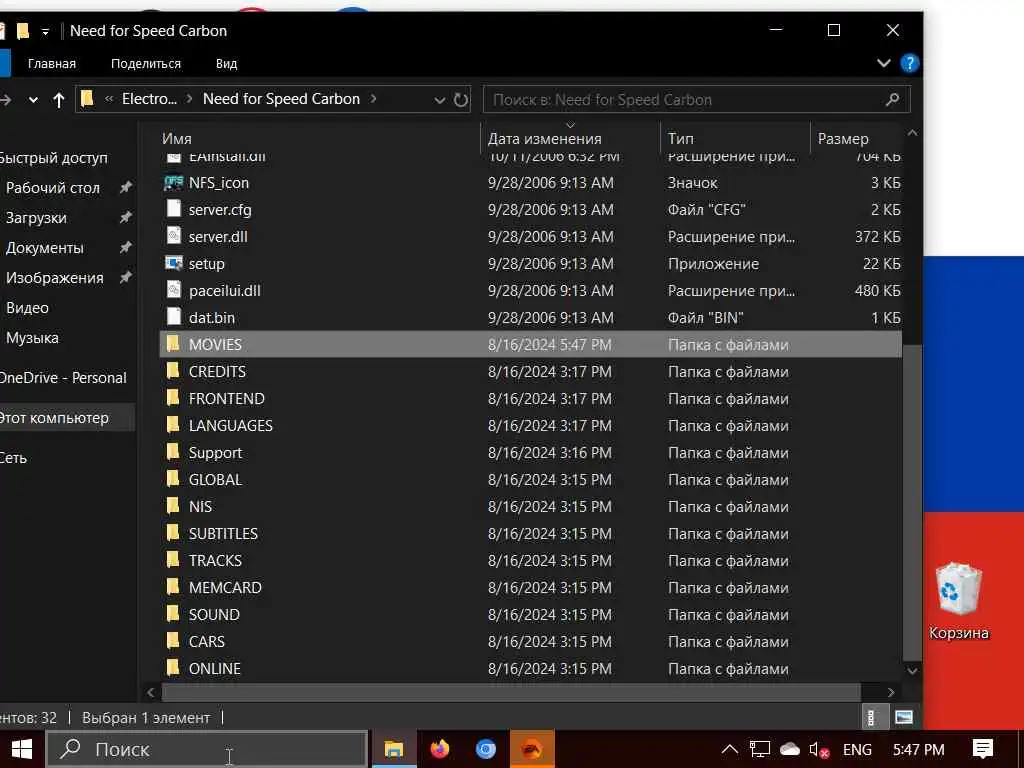Click the ONLINE folder icon
Screen dimensions: 1024x768
tap(173, 668)
